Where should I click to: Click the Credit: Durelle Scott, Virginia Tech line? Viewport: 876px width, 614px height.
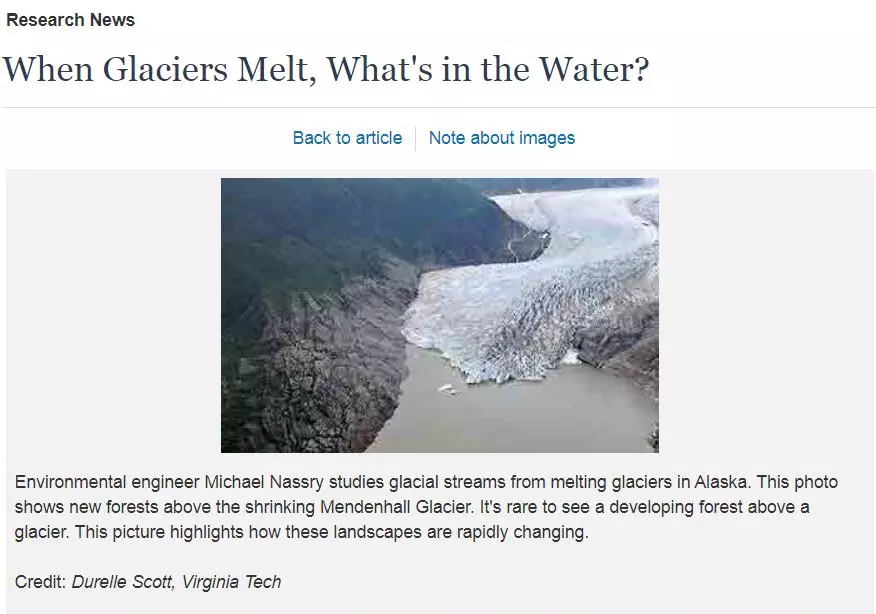[147, 582]
